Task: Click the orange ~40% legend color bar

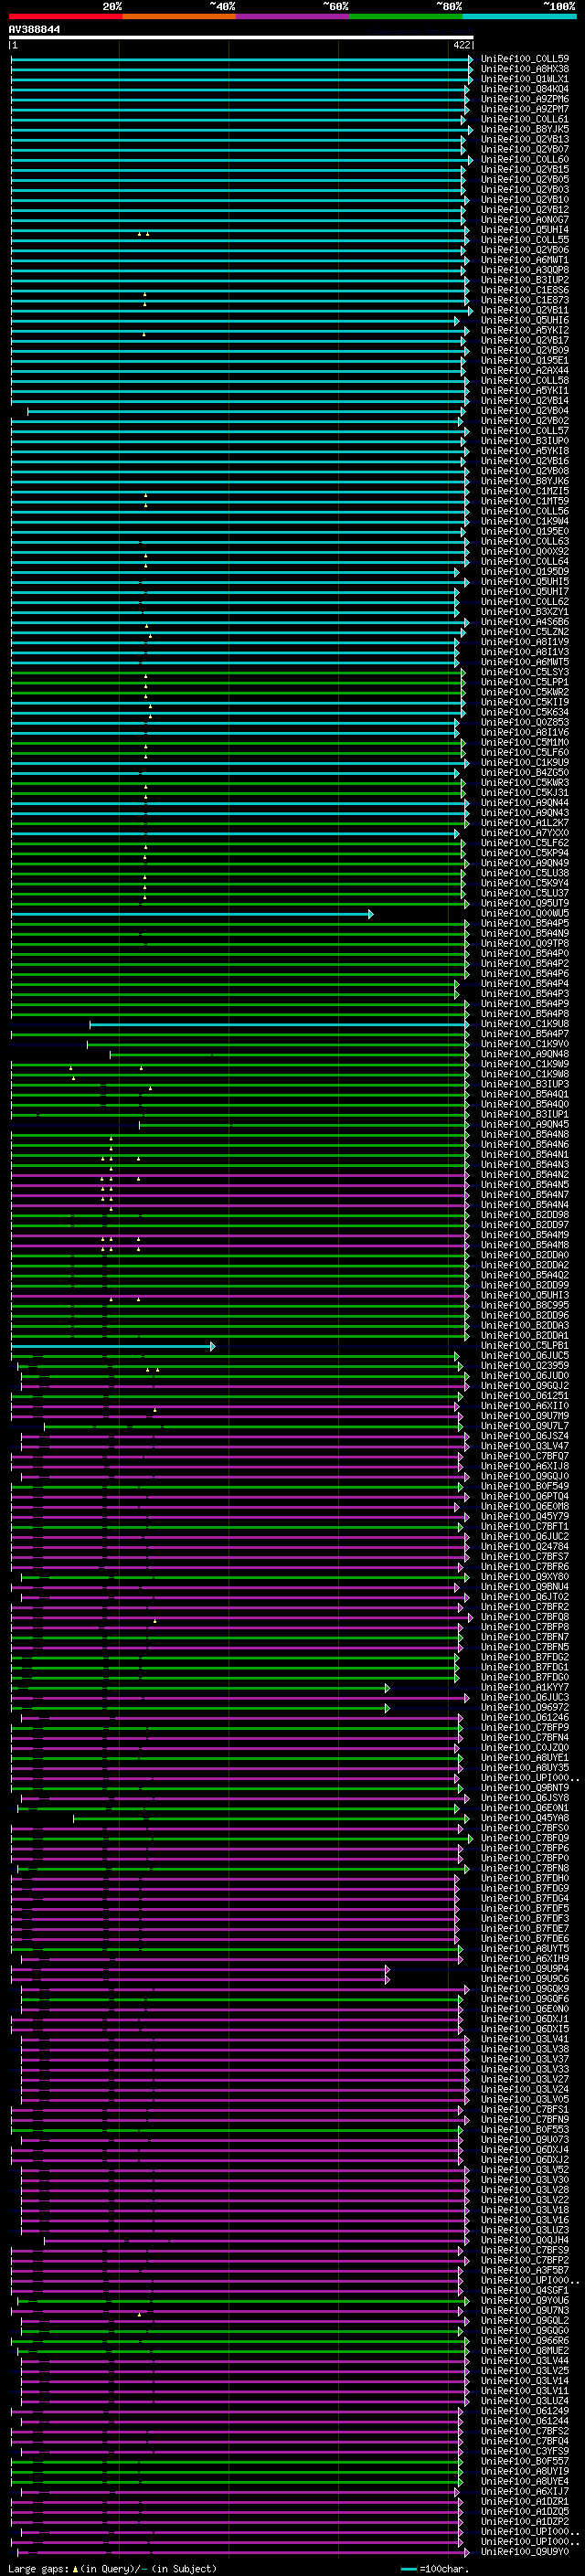Action: pos(179,16)
